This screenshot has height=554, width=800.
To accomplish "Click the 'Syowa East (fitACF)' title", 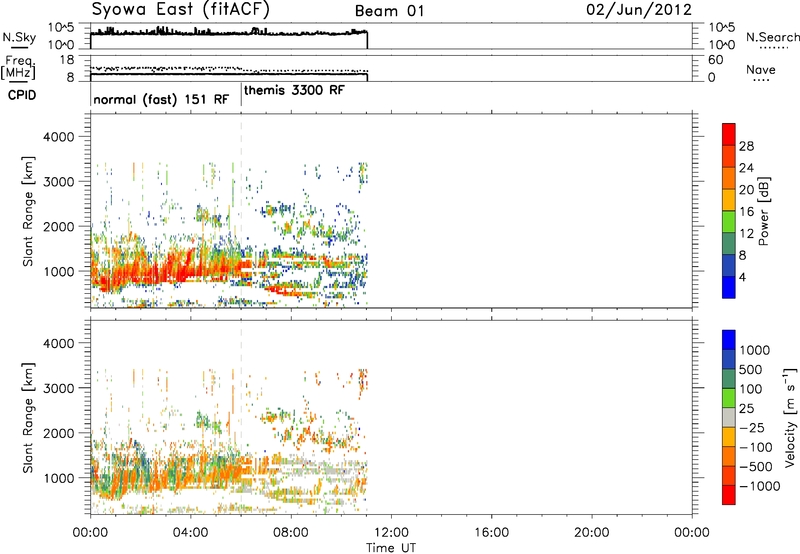I will [180, 9].
